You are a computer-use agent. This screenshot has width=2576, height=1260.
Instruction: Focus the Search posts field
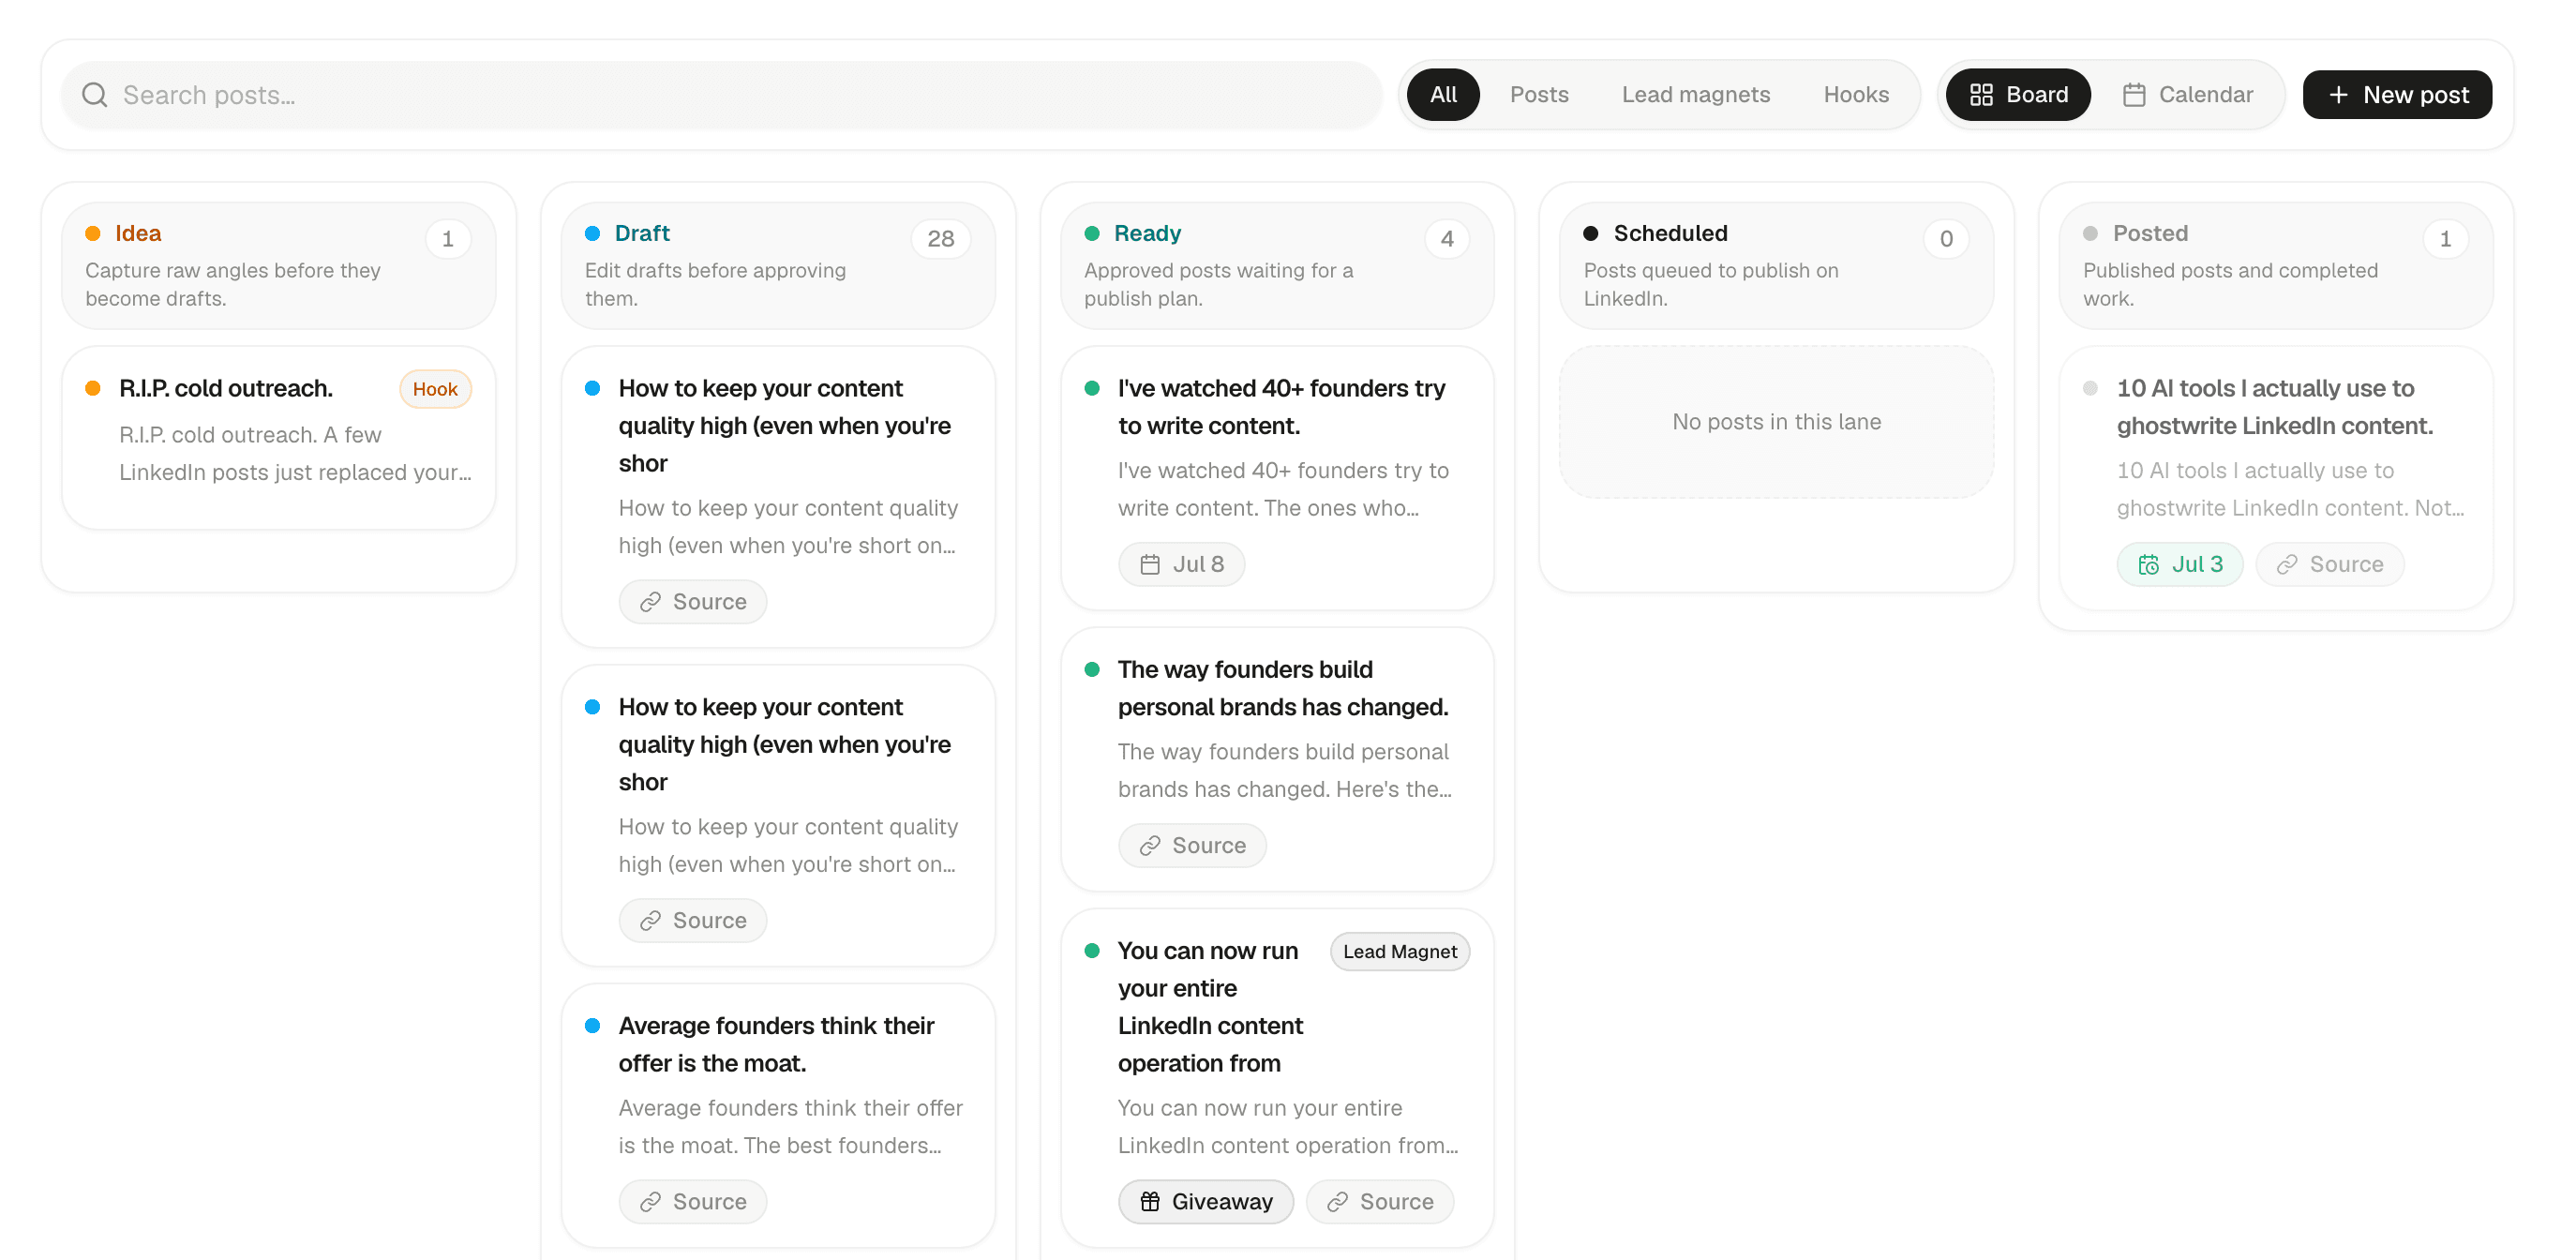click(x=722, y=95)
